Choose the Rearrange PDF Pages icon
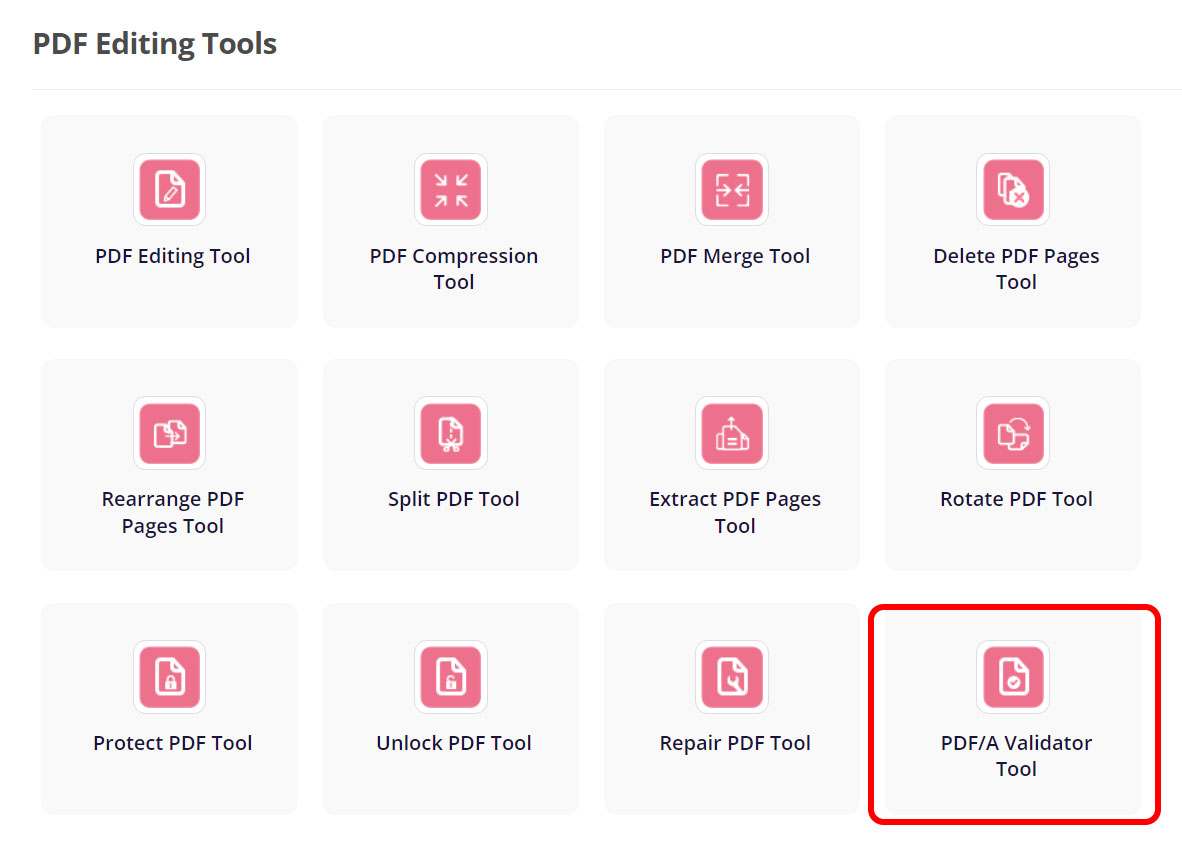The width and height of the screenshot is (1182, 841). [x=169, y=433]
